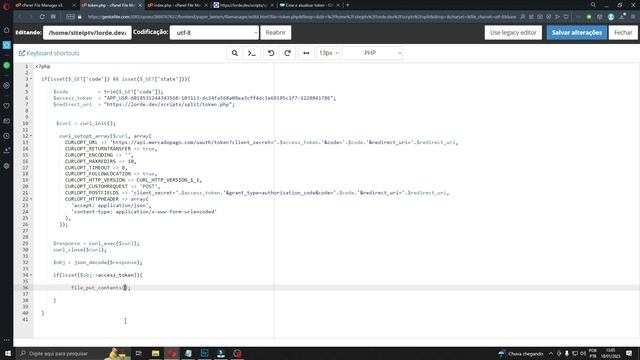The height and width of the screenshot is (360, 640).
Task: Click Salvar alterações button
Action: click(577, 33)
